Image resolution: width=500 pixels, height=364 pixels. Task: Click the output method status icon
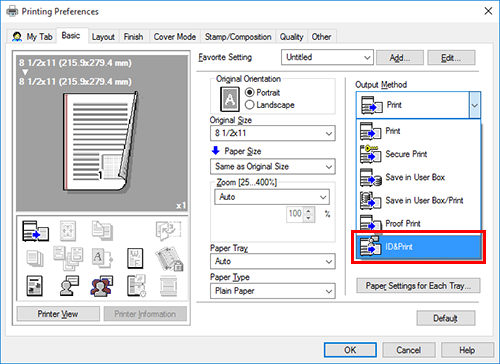click(35, 231)
